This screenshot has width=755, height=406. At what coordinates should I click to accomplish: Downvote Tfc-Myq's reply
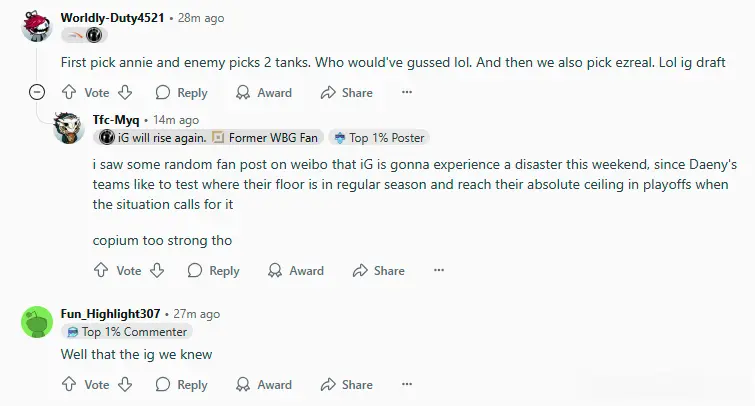point(157,270)
